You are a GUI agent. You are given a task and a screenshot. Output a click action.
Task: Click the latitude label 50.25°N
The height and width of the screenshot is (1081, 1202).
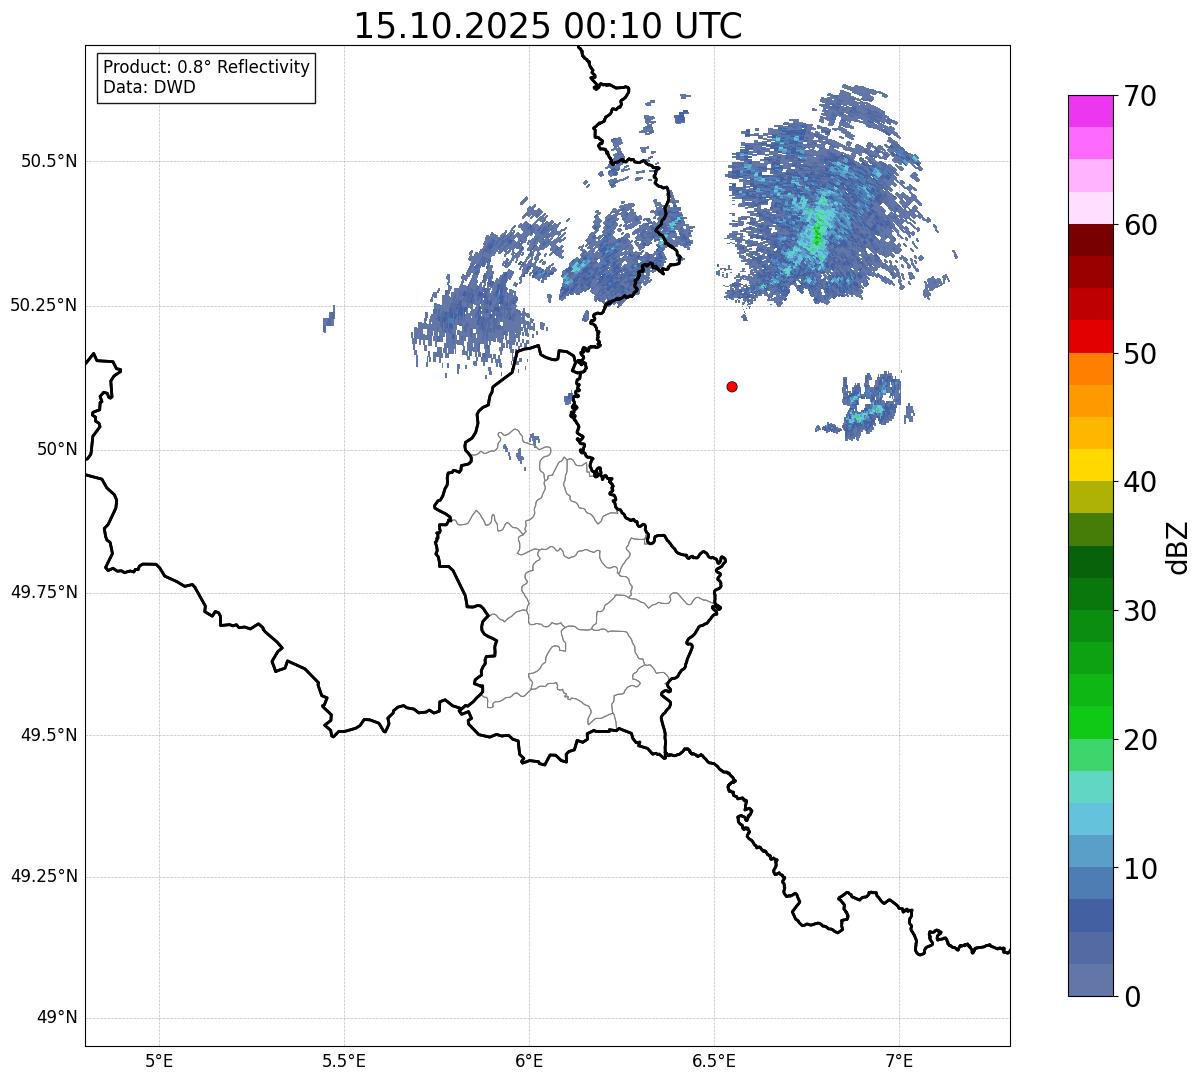click(x=44, y=305)
